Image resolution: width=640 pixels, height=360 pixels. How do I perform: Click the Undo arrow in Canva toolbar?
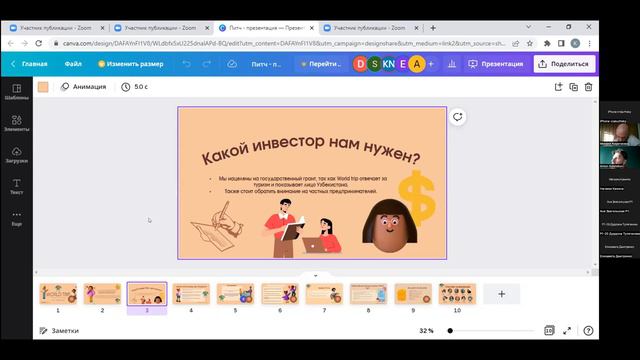pyautogui.click(x=187, y=64)
